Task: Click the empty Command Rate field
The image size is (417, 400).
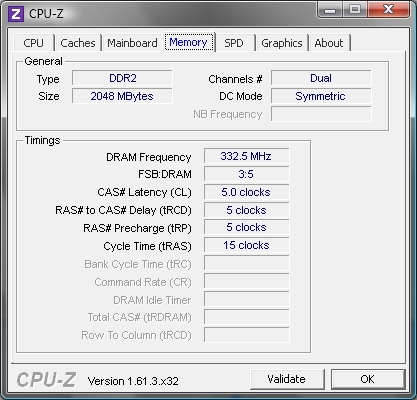Action: 246,282
